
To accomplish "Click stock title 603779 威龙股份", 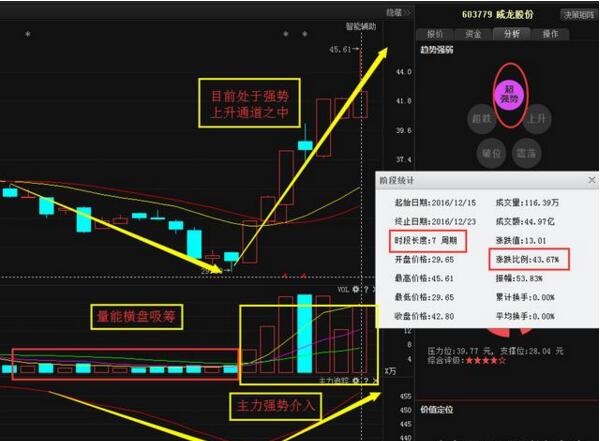I will (497, 15).
